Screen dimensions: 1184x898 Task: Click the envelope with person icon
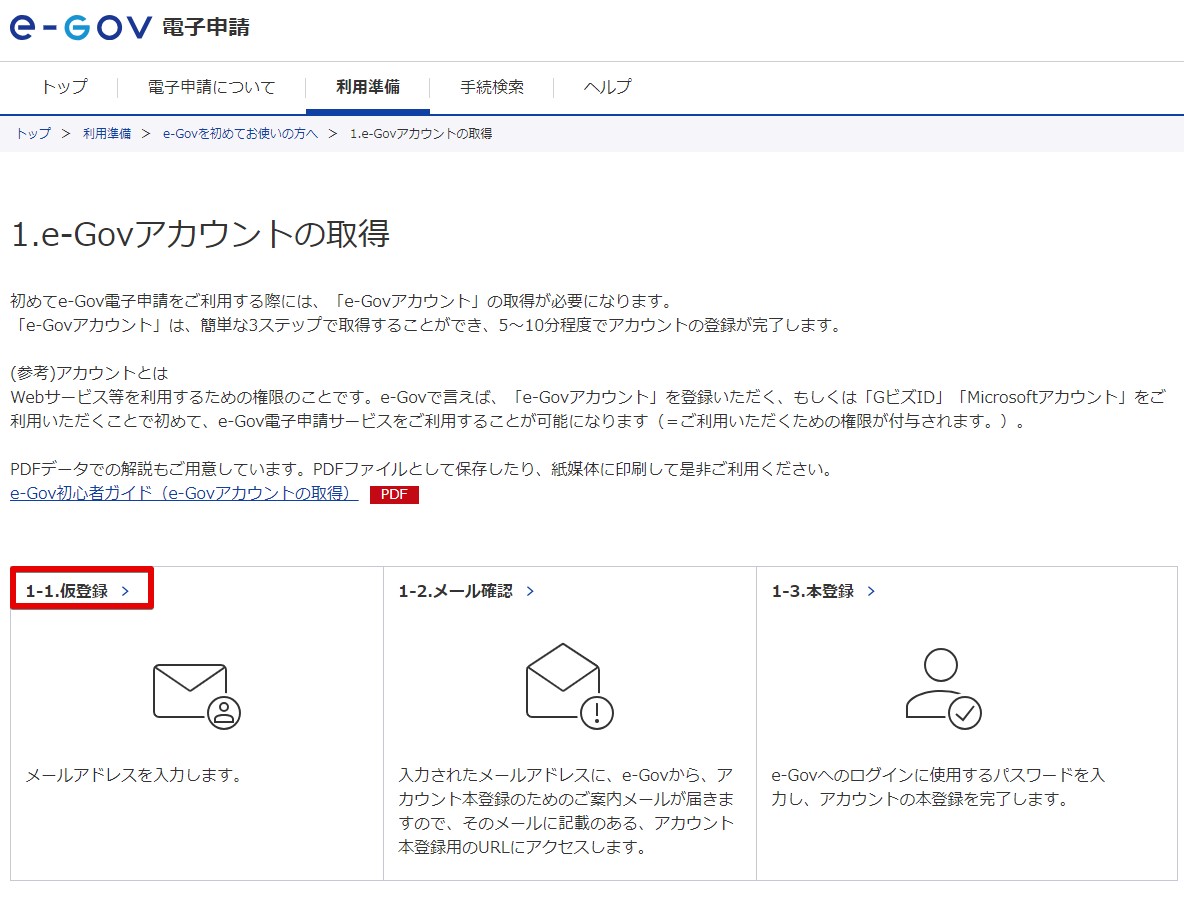(x=196, y=696)
